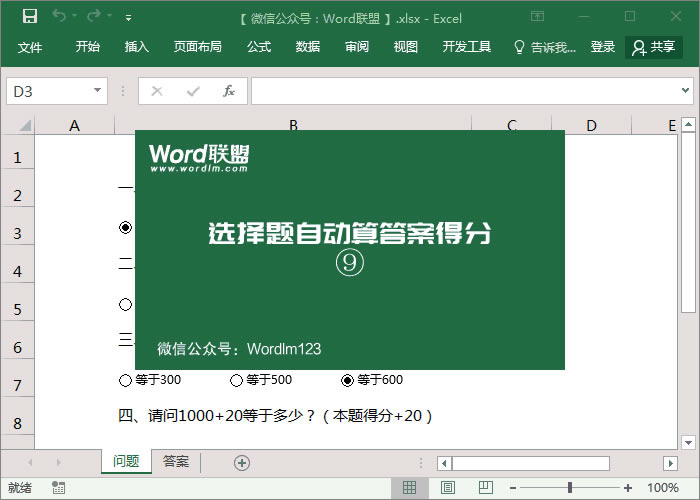Switch to the 答案 sheet tab
700x500 pixels.
click(x=176, y=462)
